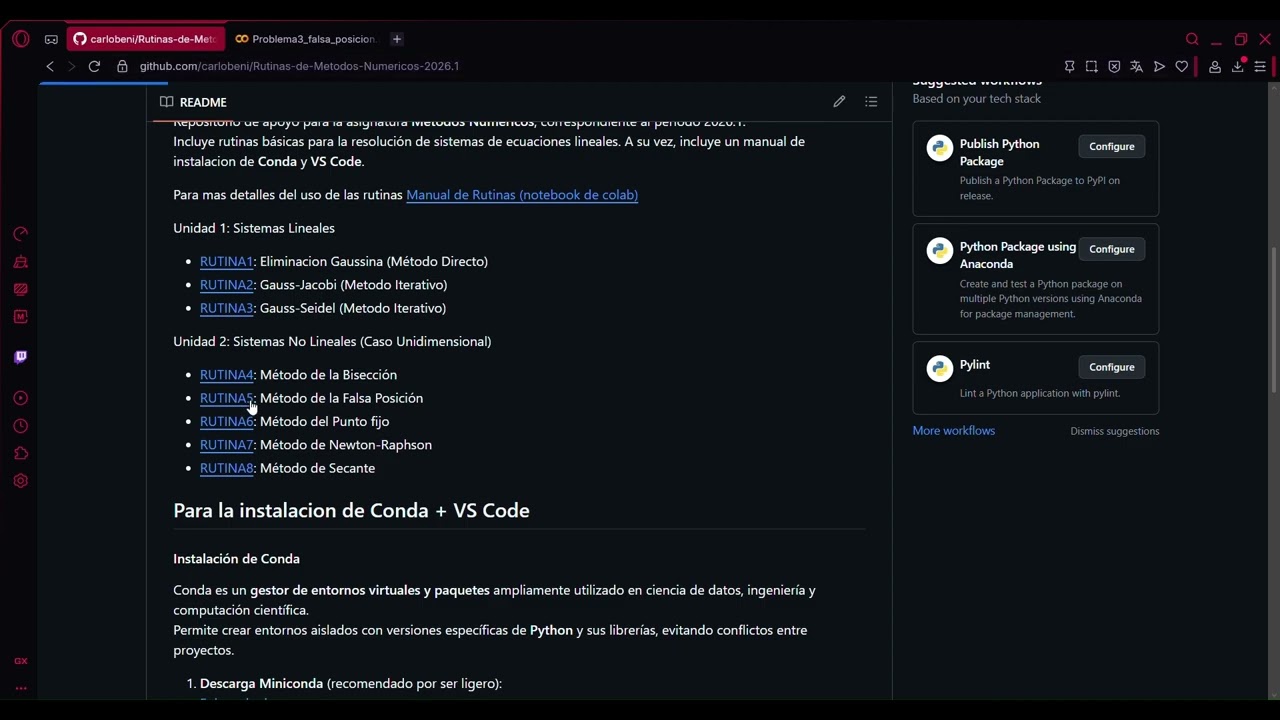This screenshot has height=720, width=1280.
Task: Open the M square sidebar icon
Action: pyautogui.click(x=20, y=317)
